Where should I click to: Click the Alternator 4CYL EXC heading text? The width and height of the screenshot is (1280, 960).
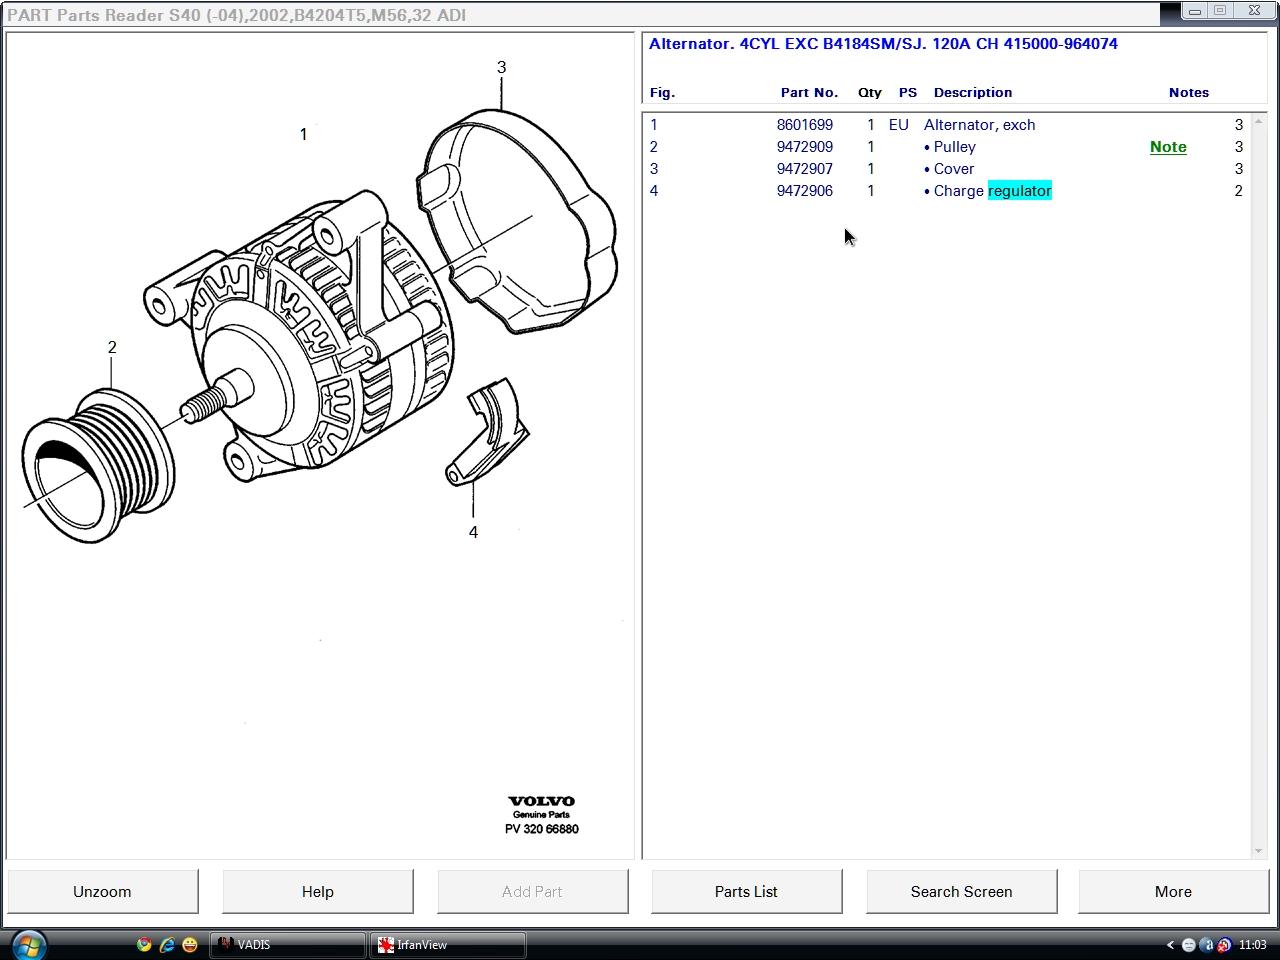[883, 44]
